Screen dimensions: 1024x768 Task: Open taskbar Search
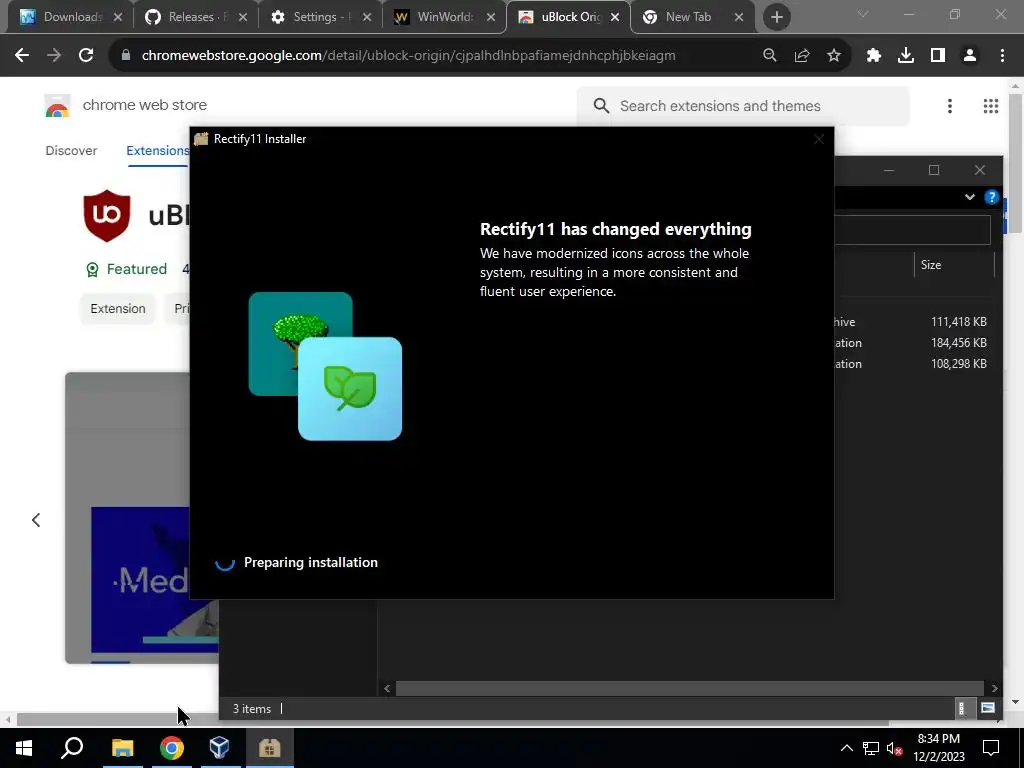coord(72,748)
